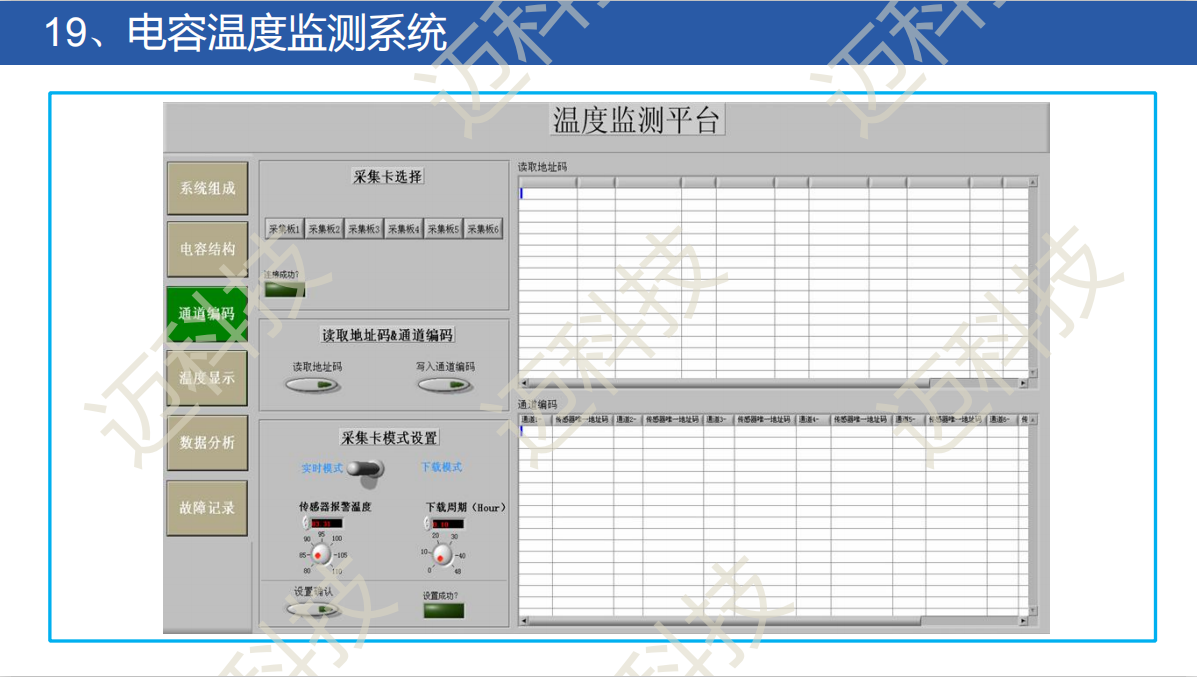
Task: Click the 设置成功? indicator light
Action: pos(444,610)
